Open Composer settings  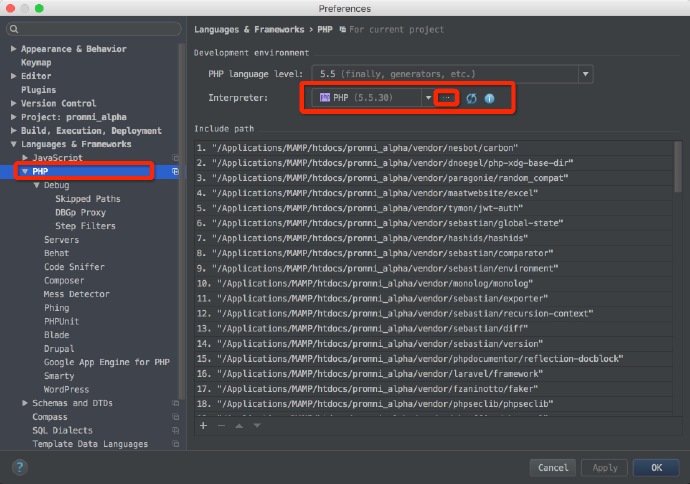click(x=64, y=281)
